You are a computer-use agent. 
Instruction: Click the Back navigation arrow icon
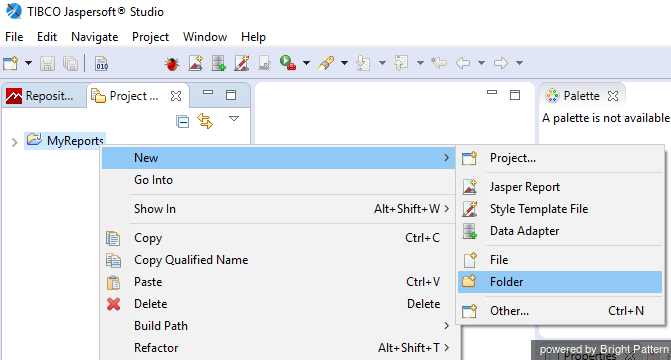coord(463,63)
